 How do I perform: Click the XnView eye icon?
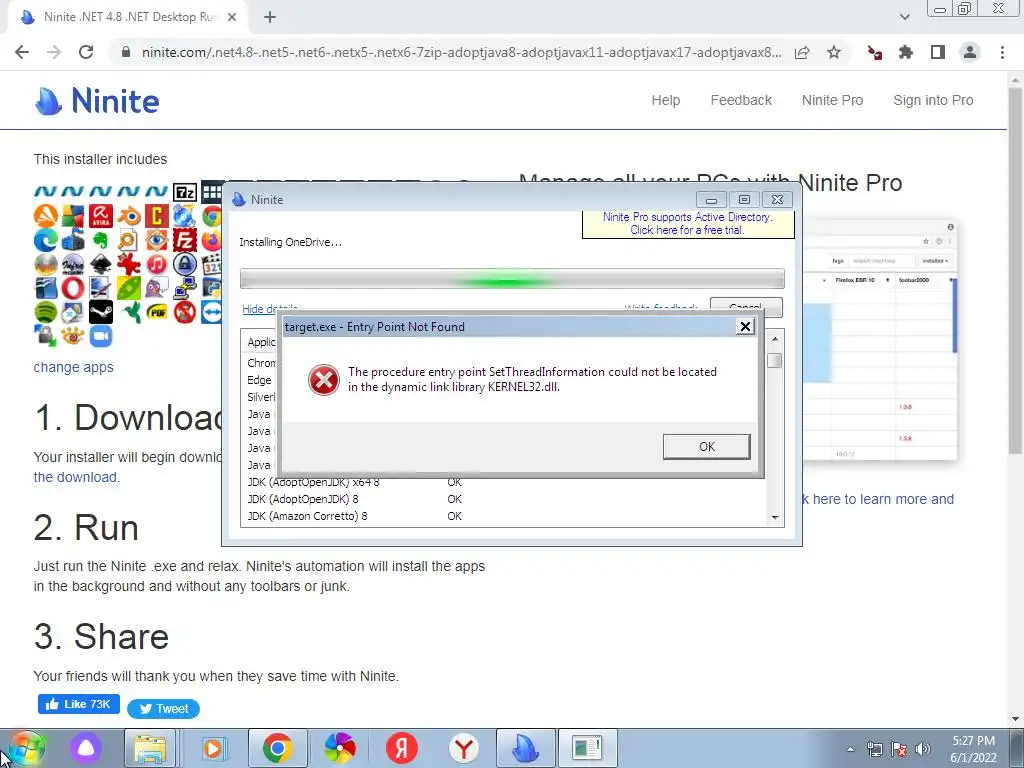click(72, 336)
